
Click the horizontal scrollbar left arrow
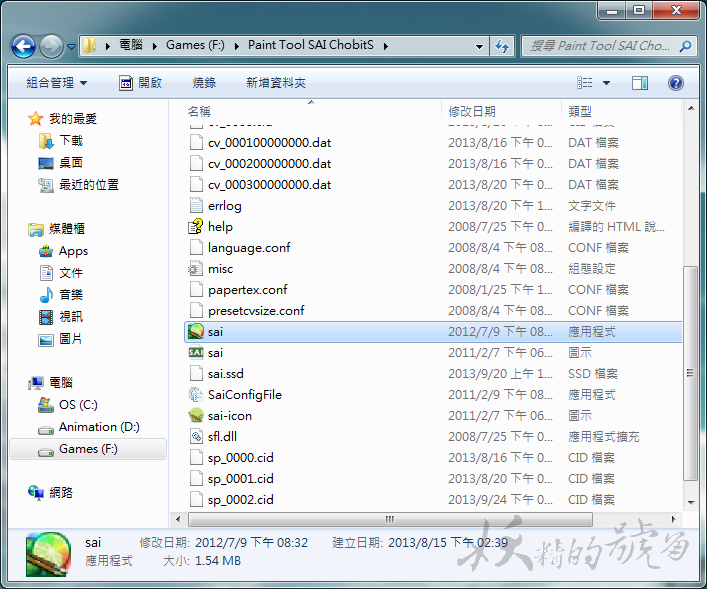point(179,520)
